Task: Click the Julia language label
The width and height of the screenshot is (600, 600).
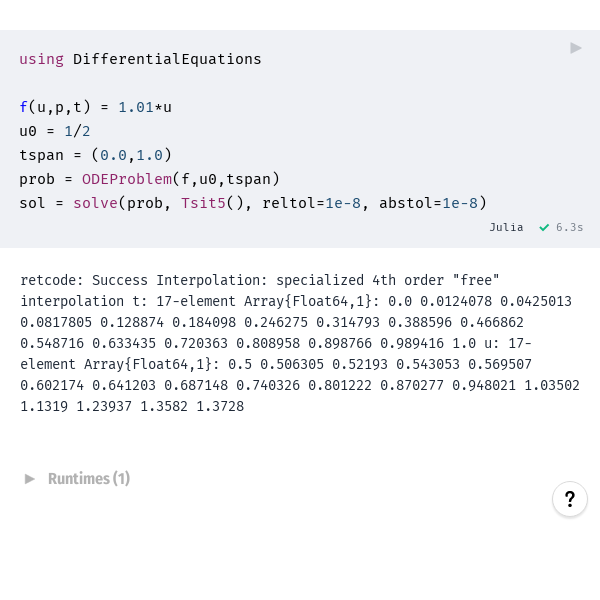Action: click(x=506, y=227)
